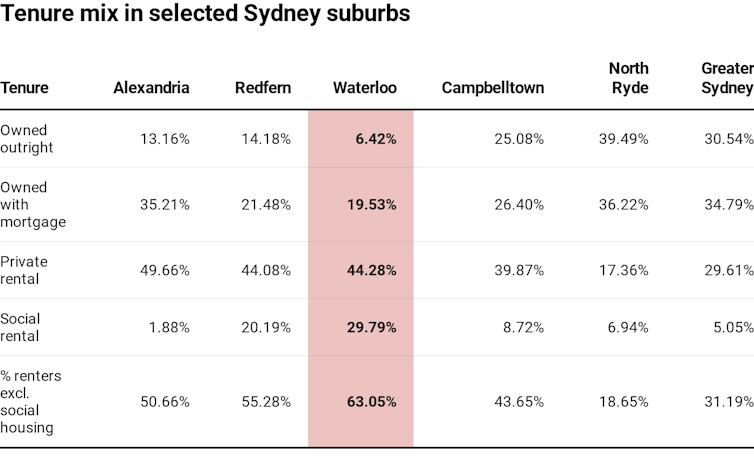Image resolution: width=754 pixels, height=458 pixels.
Task: Click the Waterloo column header
Action: coord(365,88)
